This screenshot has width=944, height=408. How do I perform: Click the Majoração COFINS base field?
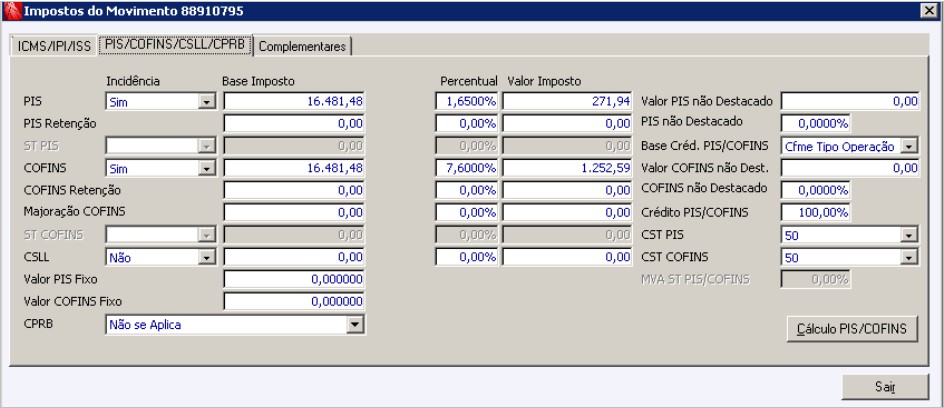[294, 213]
